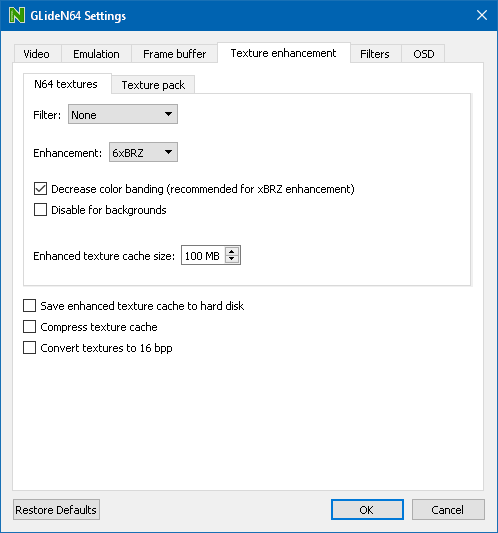Confirm settings with the OK button
The width and height of the screenshot is (498, 533).
367,510
